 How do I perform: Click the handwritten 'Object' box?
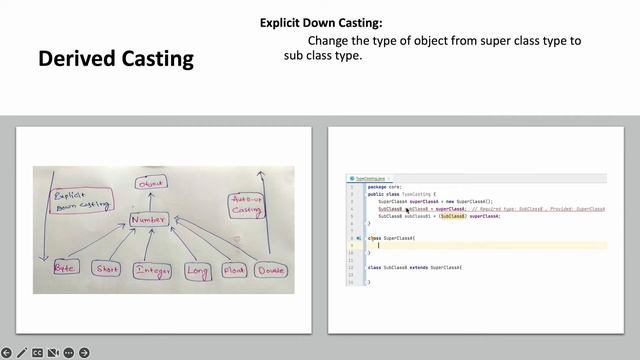click(x=151, y=183)
